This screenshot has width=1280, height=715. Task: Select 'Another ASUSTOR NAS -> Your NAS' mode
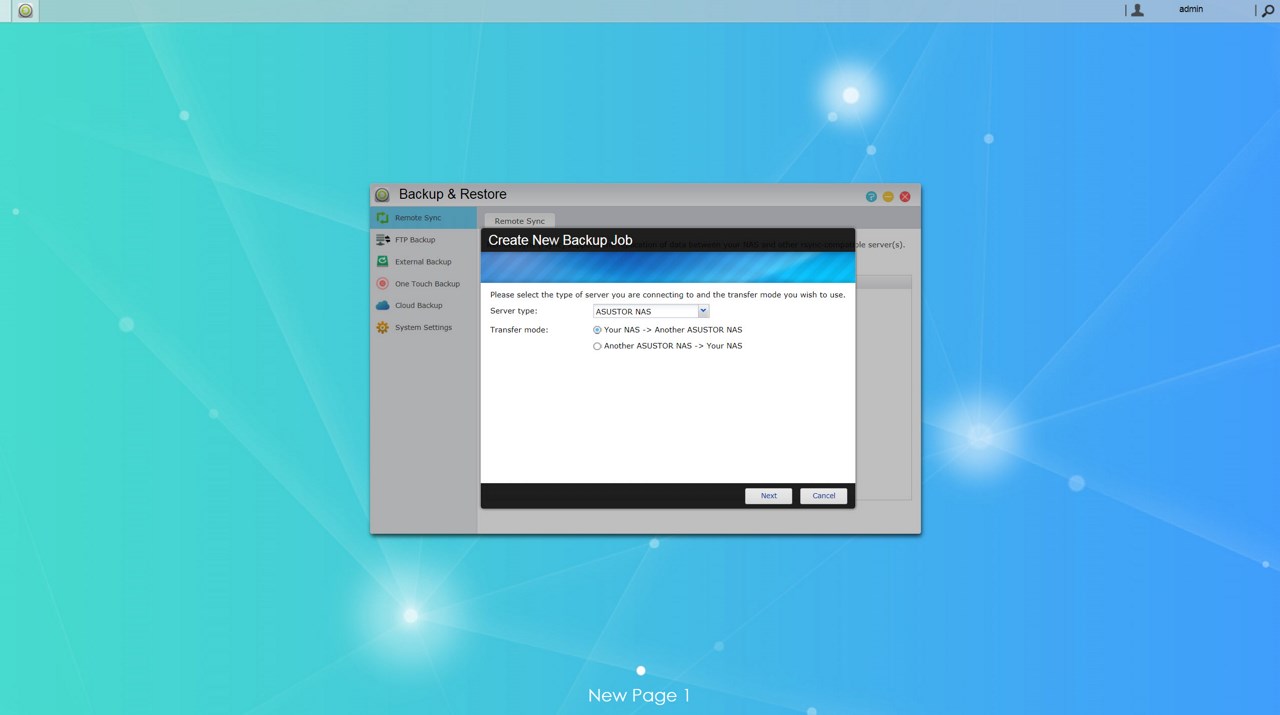597,346
